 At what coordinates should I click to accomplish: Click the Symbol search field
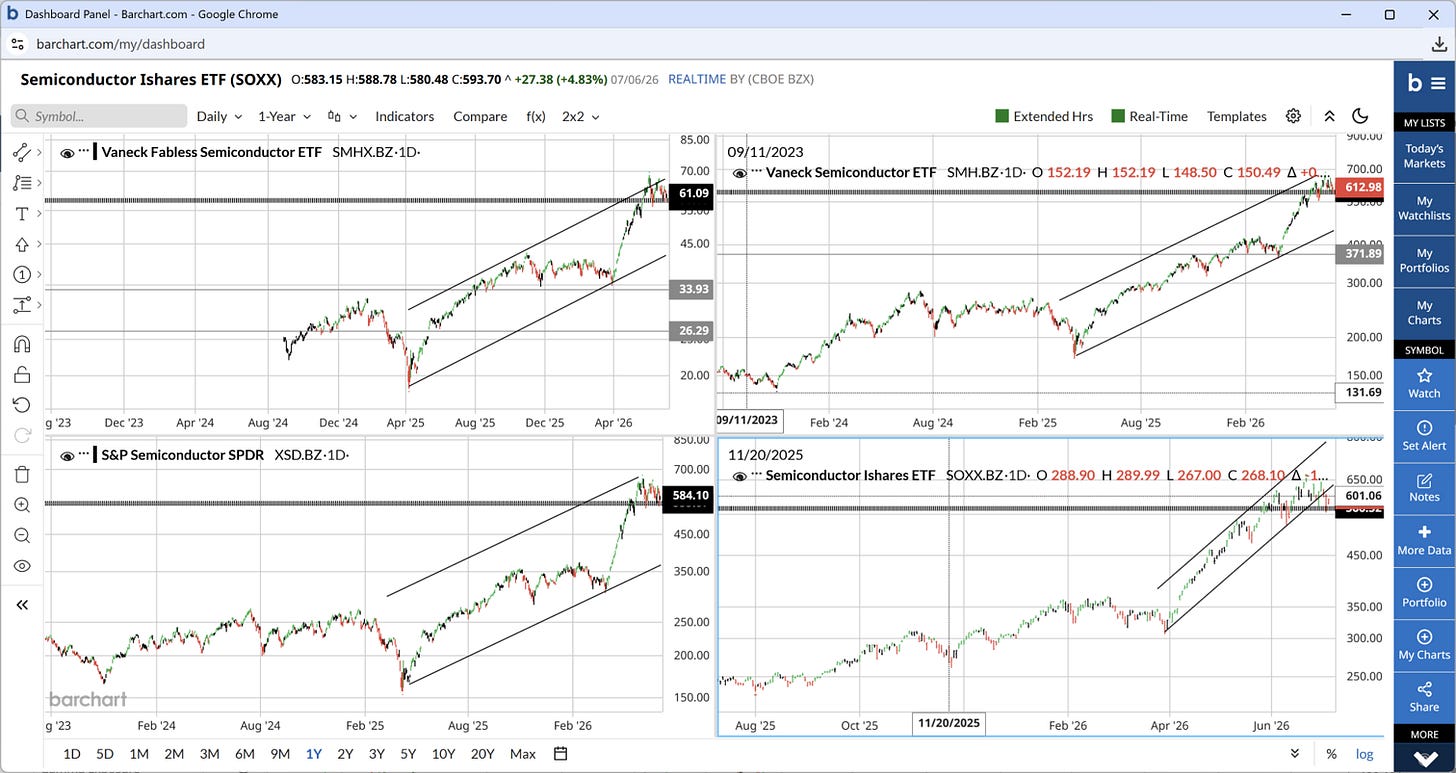tap(99, 116)
